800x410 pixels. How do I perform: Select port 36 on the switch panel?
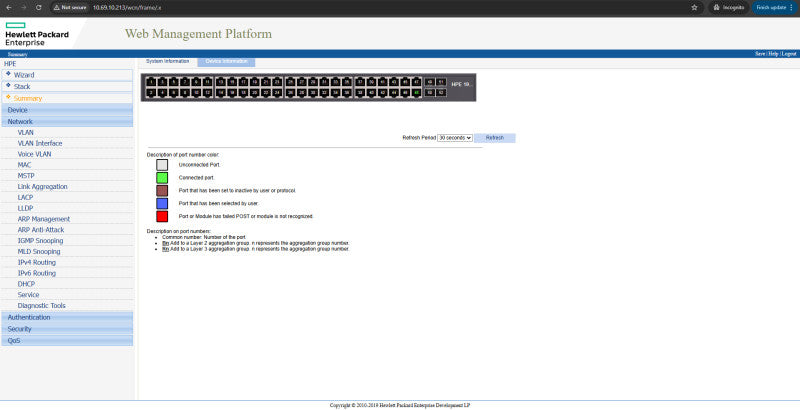point(347,93)
